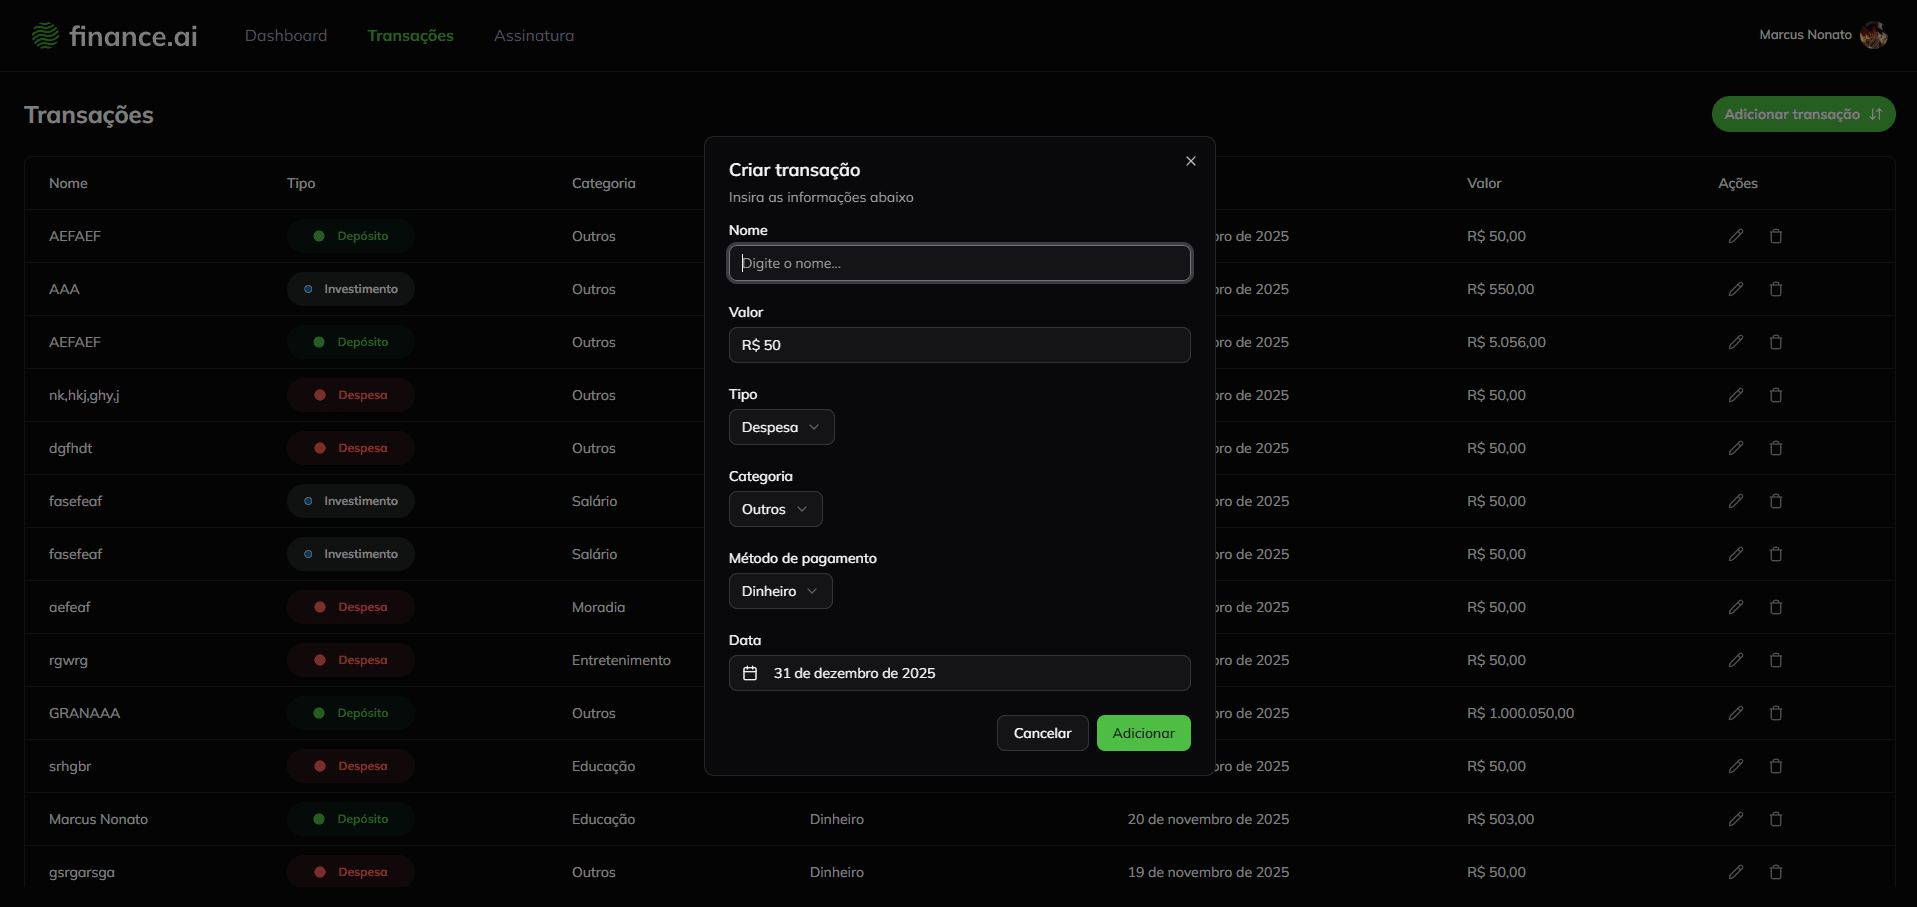1917x907 pixels.
Task: Go to the Dashboard tab
Action: coord(286,36)
